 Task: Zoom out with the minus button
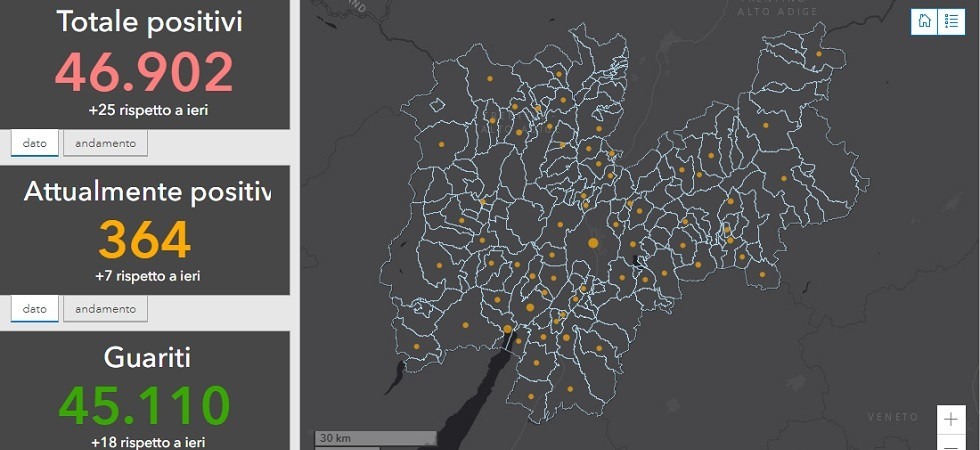951,443
